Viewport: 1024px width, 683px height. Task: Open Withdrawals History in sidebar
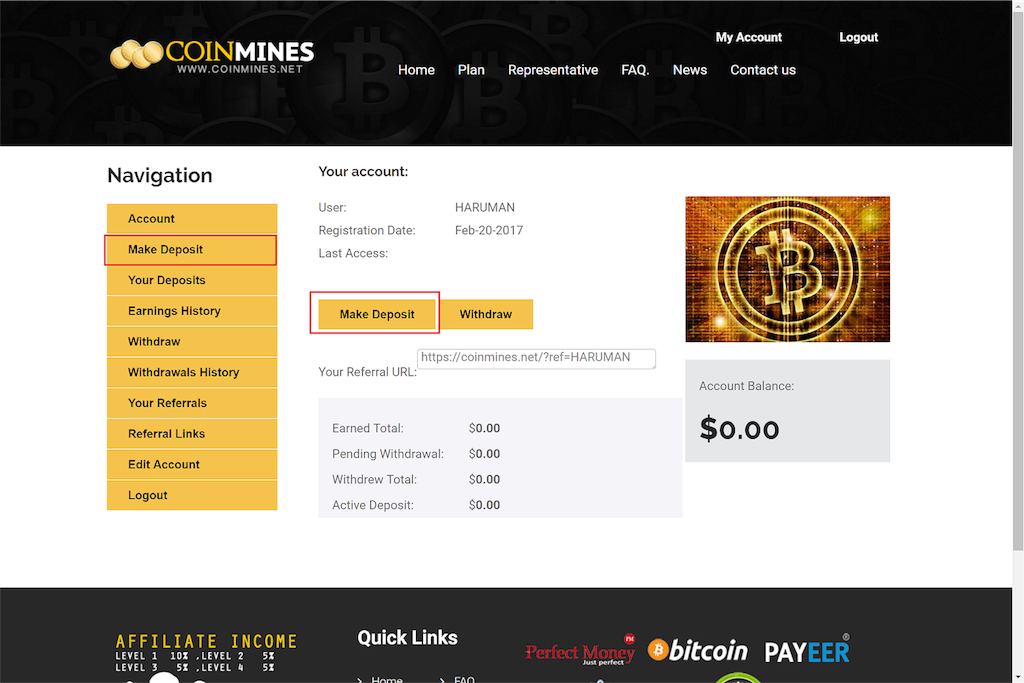pyautogui.click(x=192, y=372)
